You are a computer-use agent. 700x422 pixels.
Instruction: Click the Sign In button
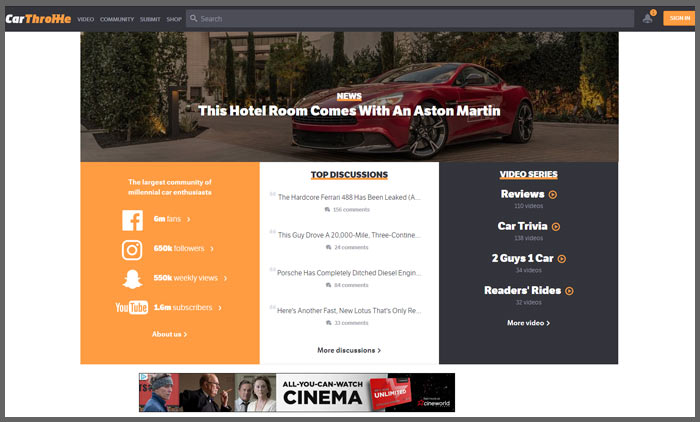pos(679,18)
